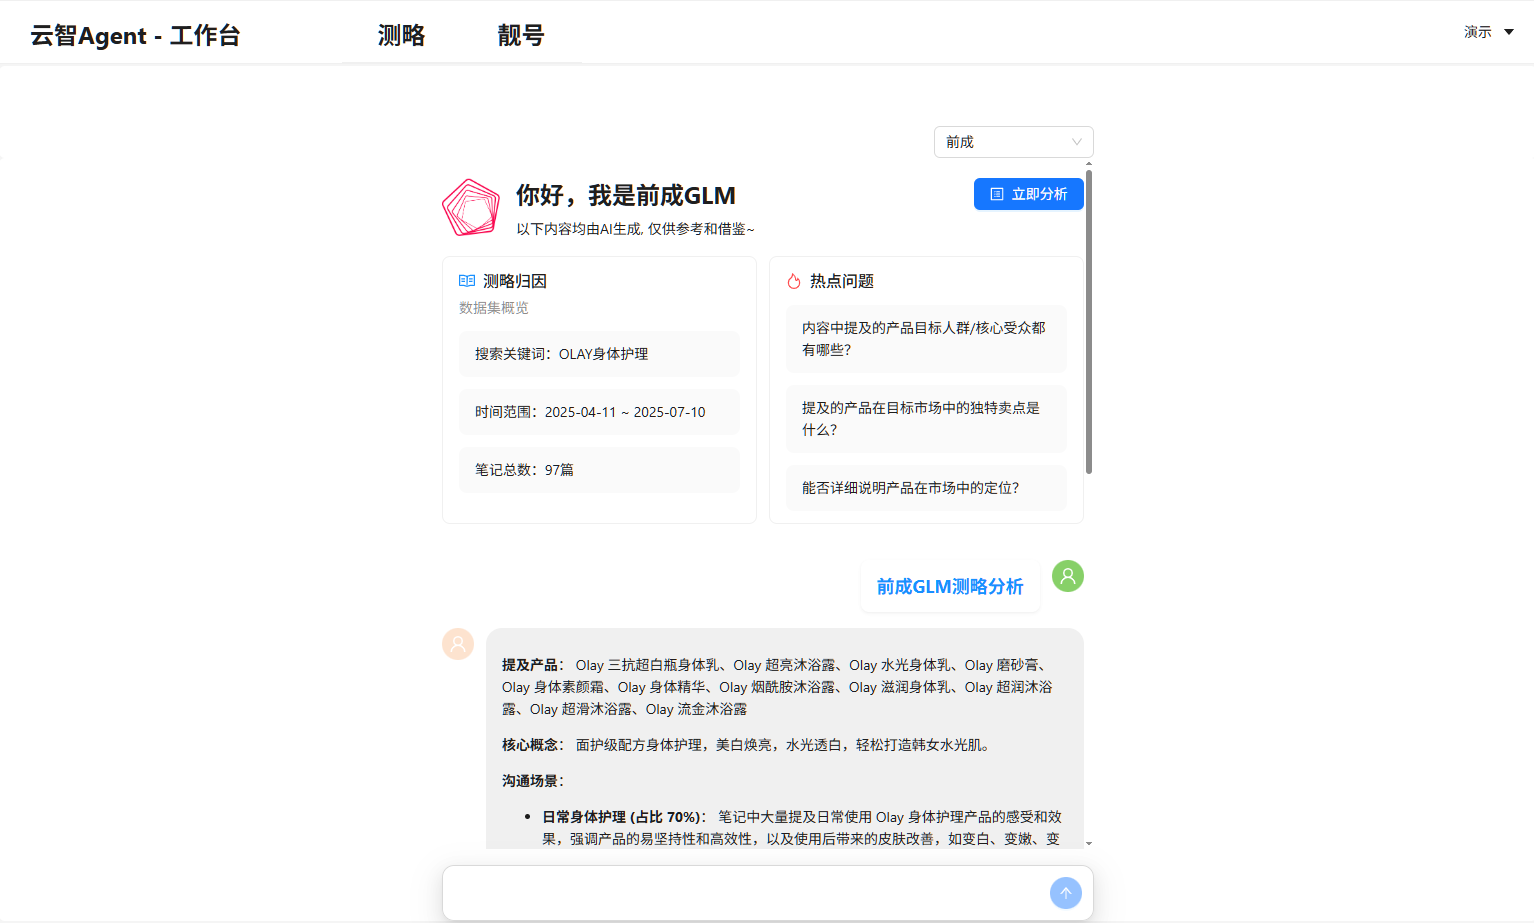
Task: Switch to the 靓号 tab
Action: [x=521, y=35]
